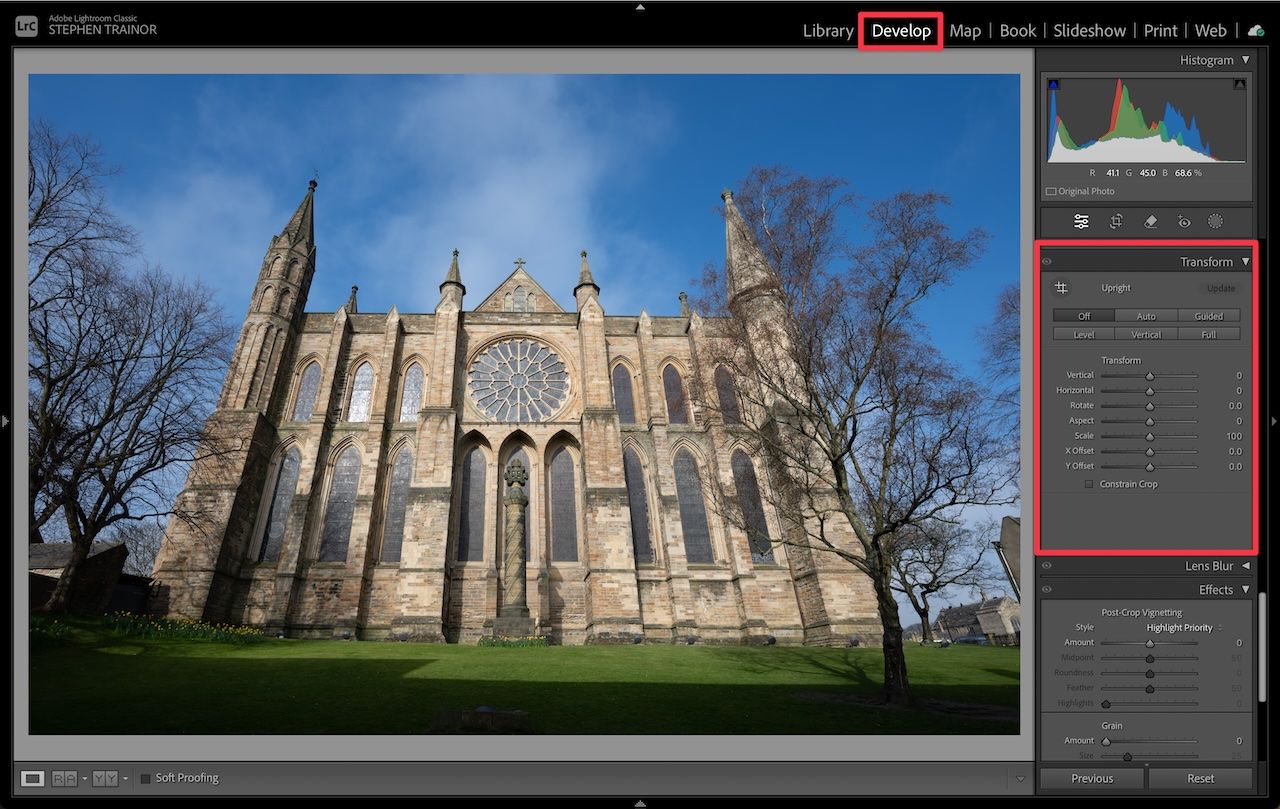Click the Grain Amount slider handle

click(1106, 741)
